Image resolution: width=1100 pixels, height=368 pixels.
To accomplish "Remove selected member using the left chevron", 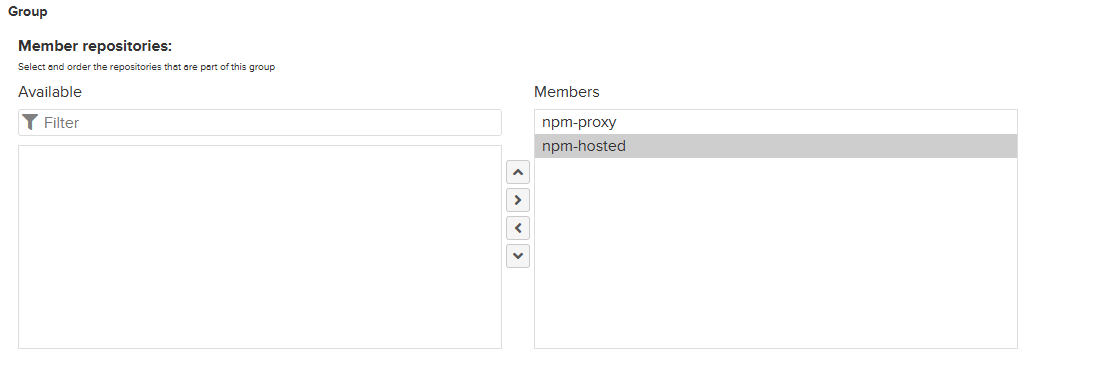I will tap(518, 228).
